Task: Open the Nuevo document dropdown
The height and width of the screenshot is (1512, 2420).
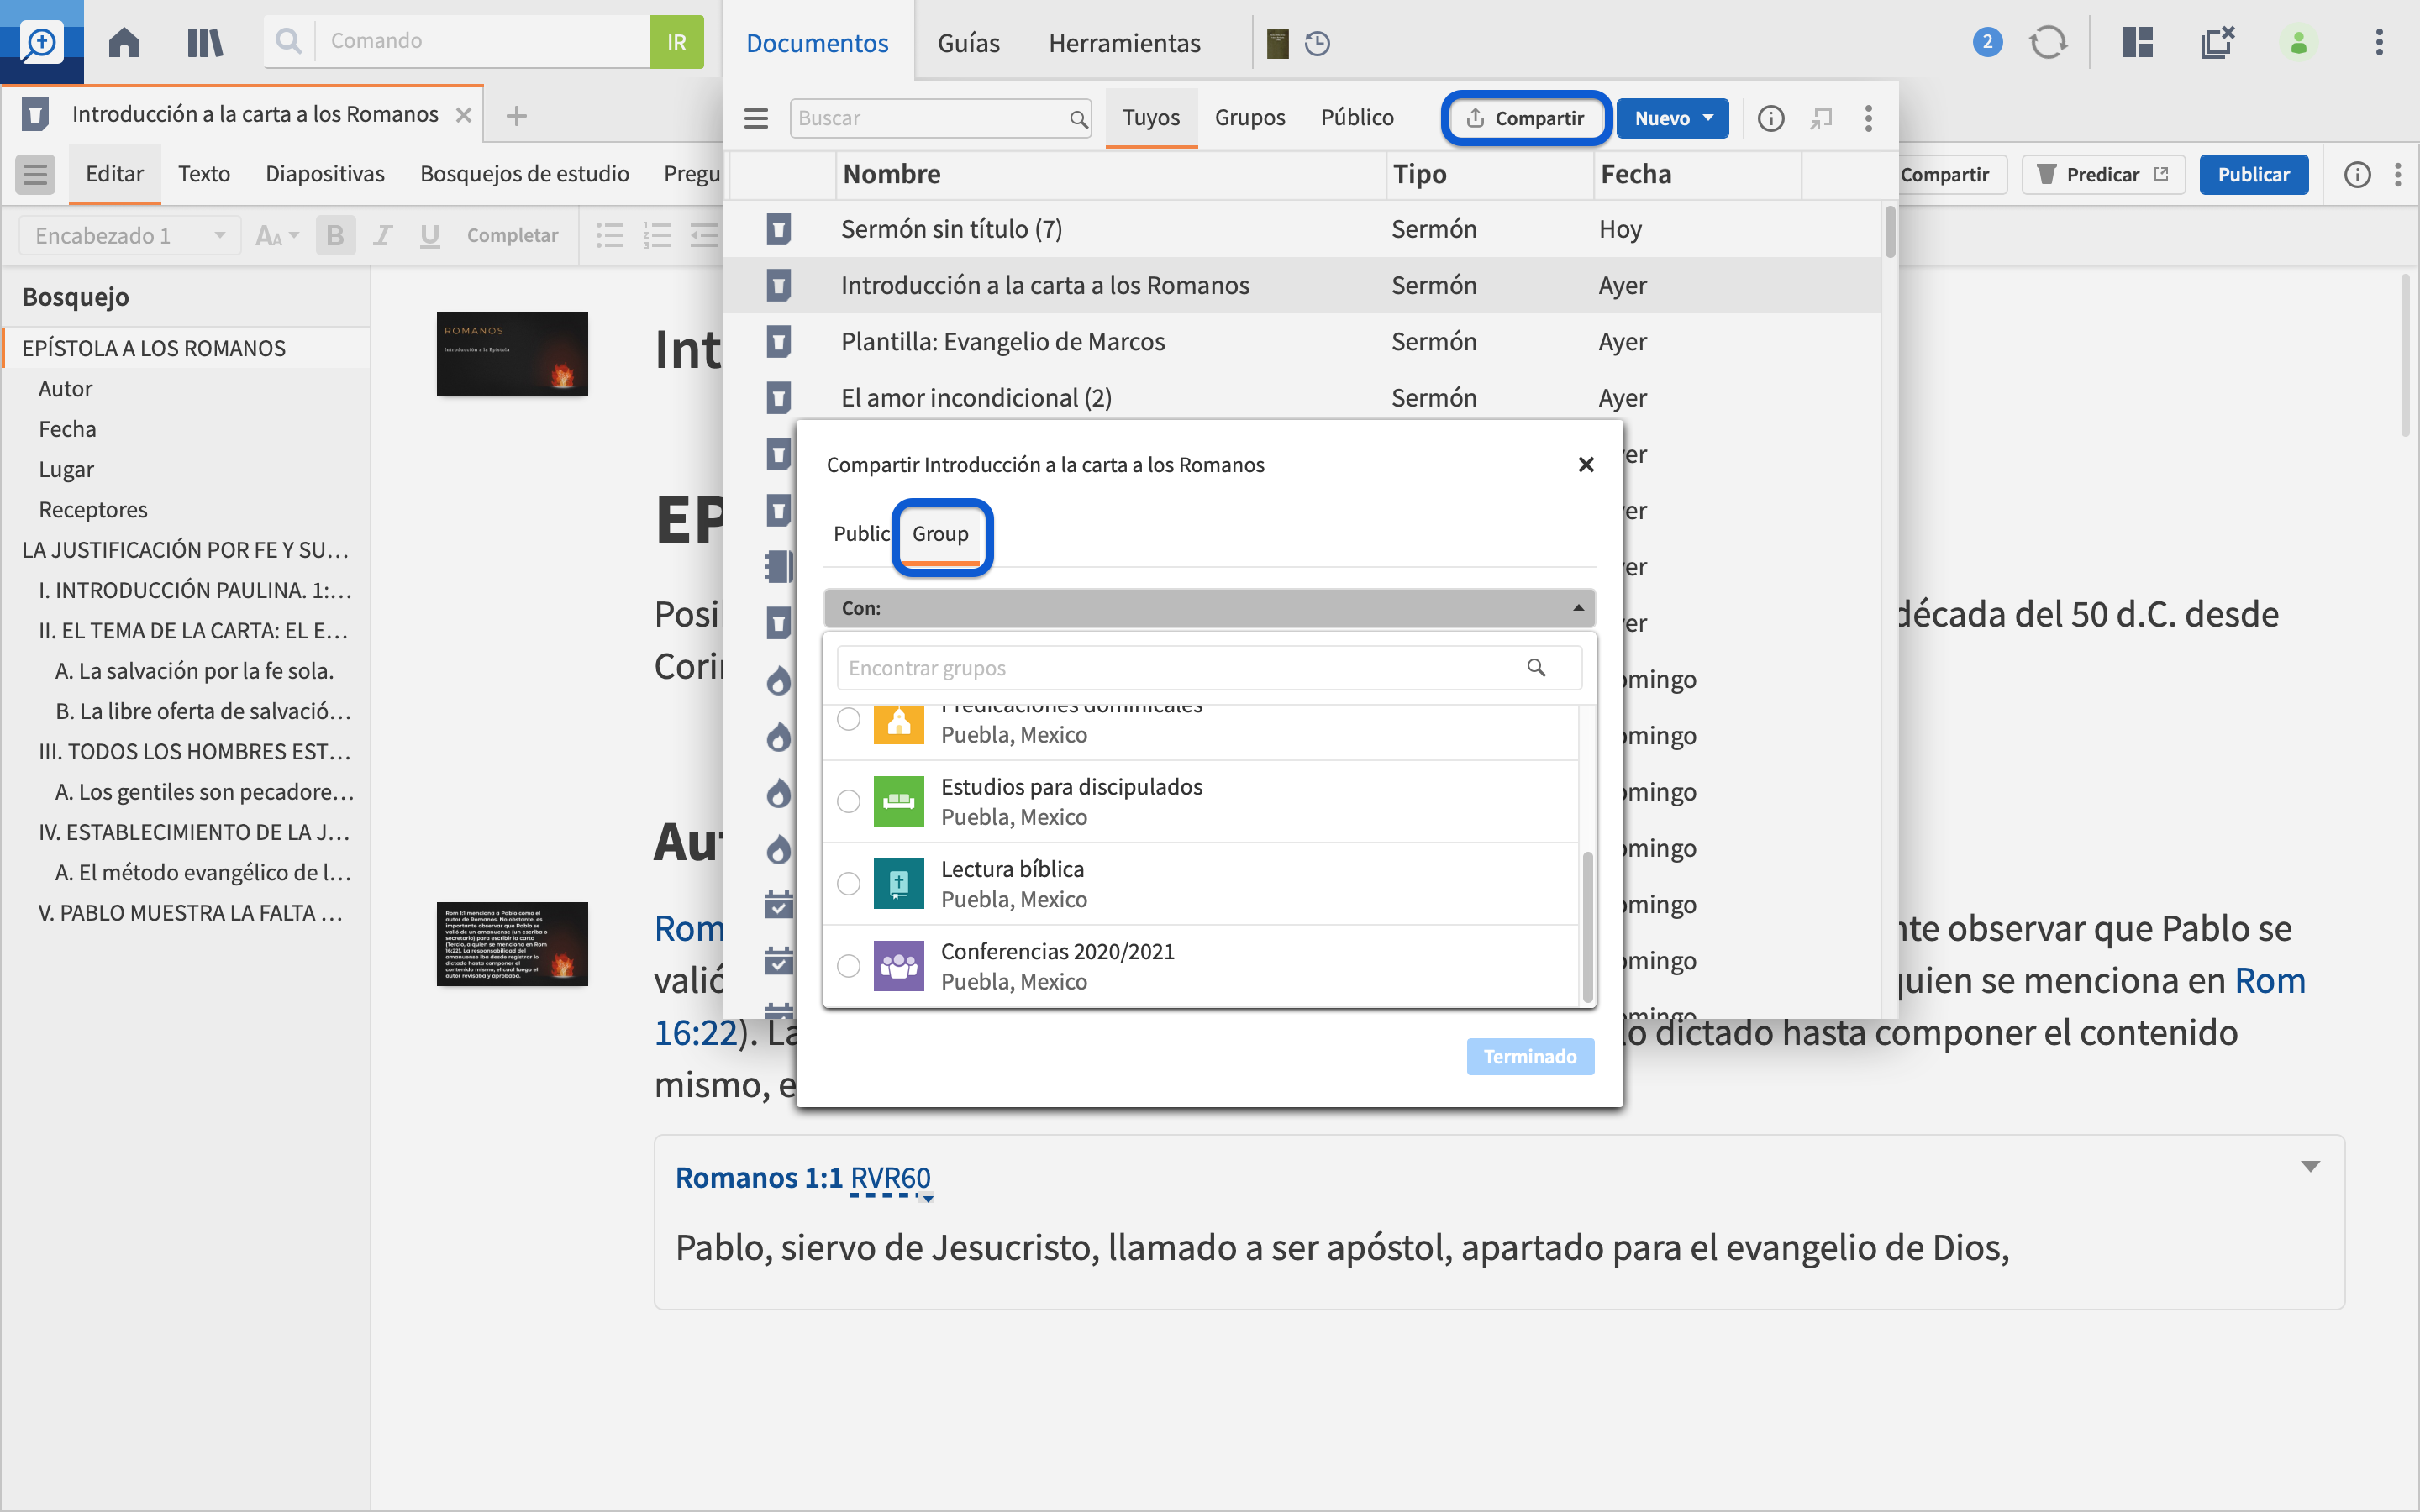Action: 1672,118
